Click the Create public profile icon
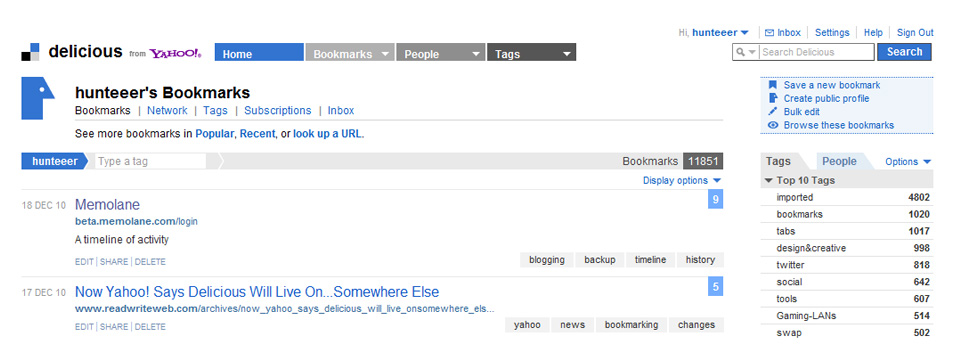The height and width of the screenshot is (360, 960). (773, 98)
